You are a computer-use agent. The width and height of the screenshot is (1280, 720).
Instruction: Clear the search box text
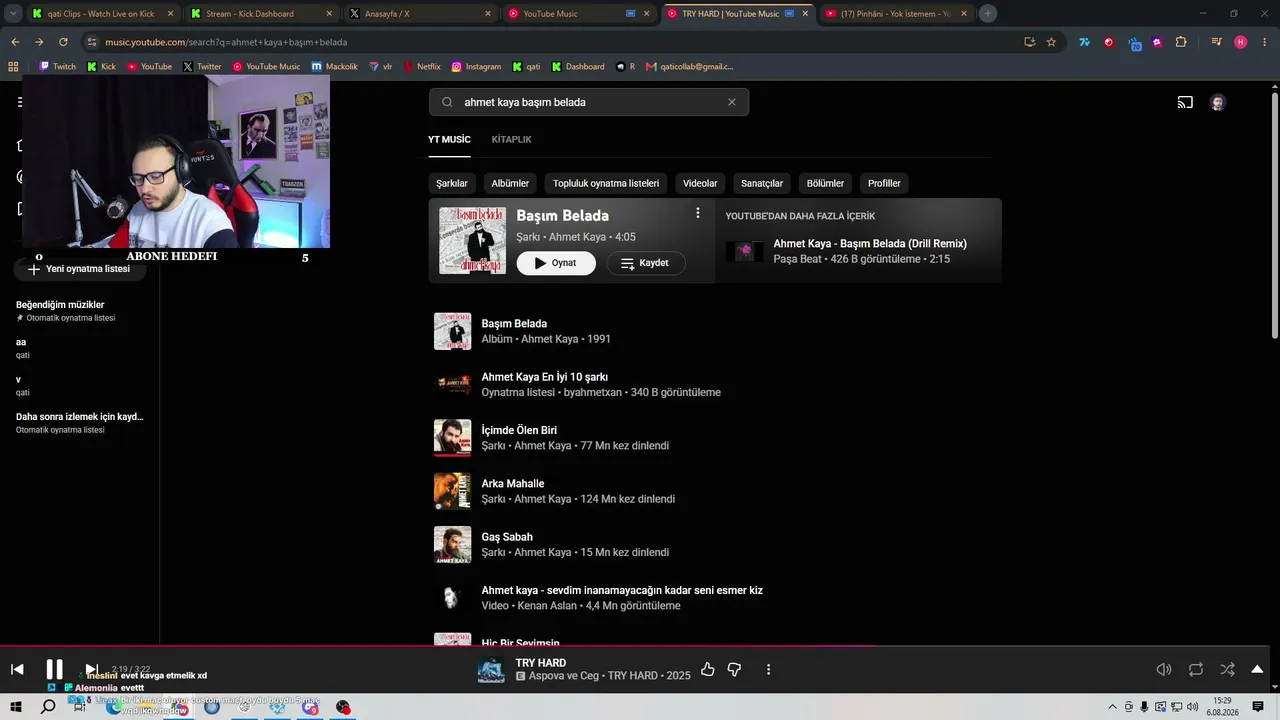731,102
